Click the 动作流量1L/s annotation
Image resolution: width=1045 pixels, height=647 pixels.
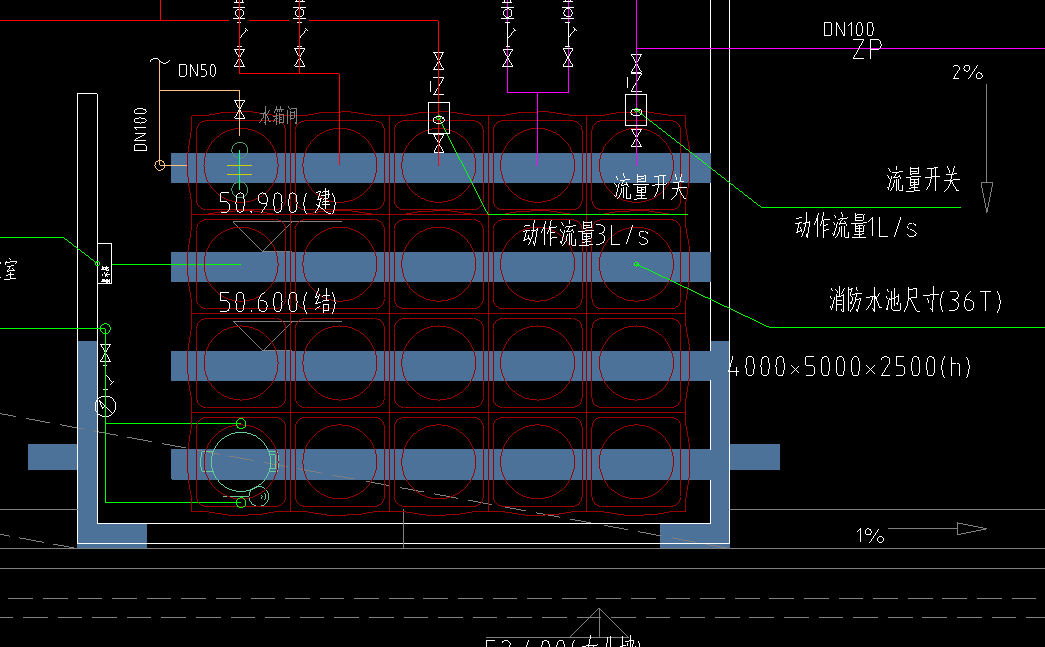point(856,227)
